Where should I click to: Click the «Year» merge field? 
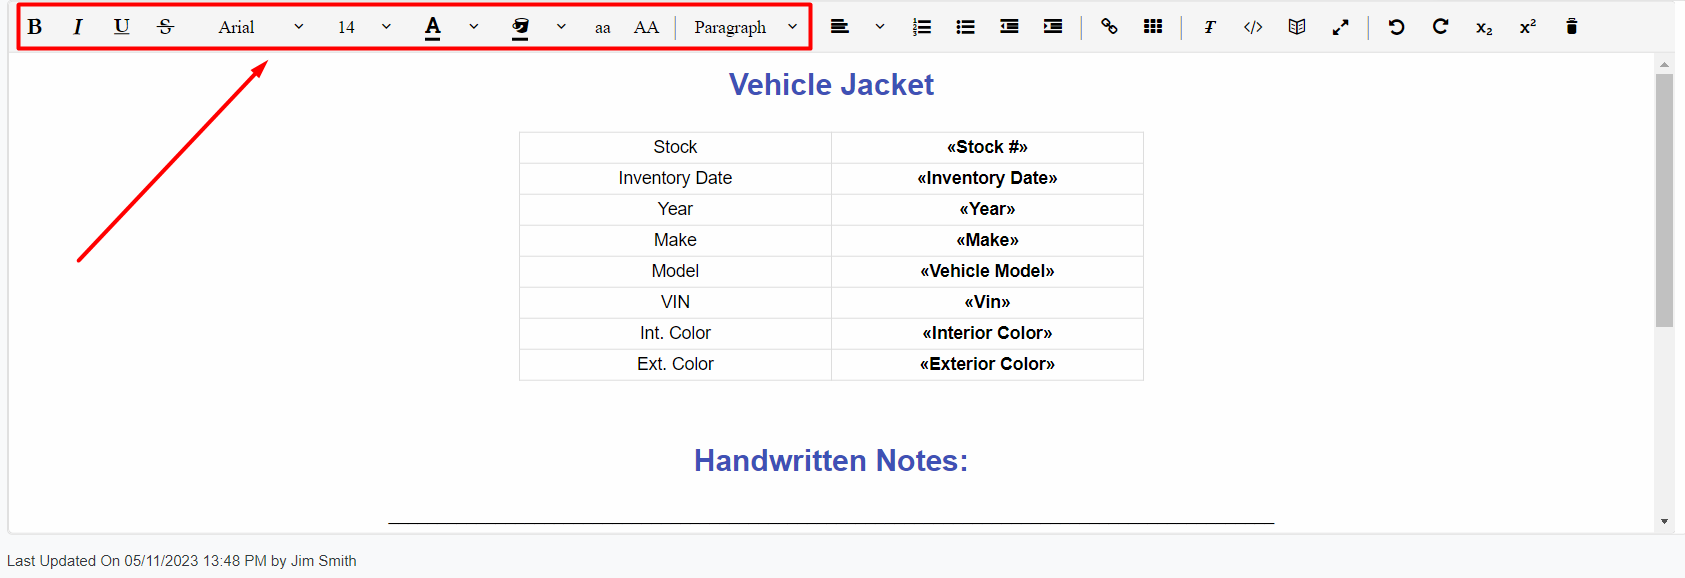[x=987, y=209]
